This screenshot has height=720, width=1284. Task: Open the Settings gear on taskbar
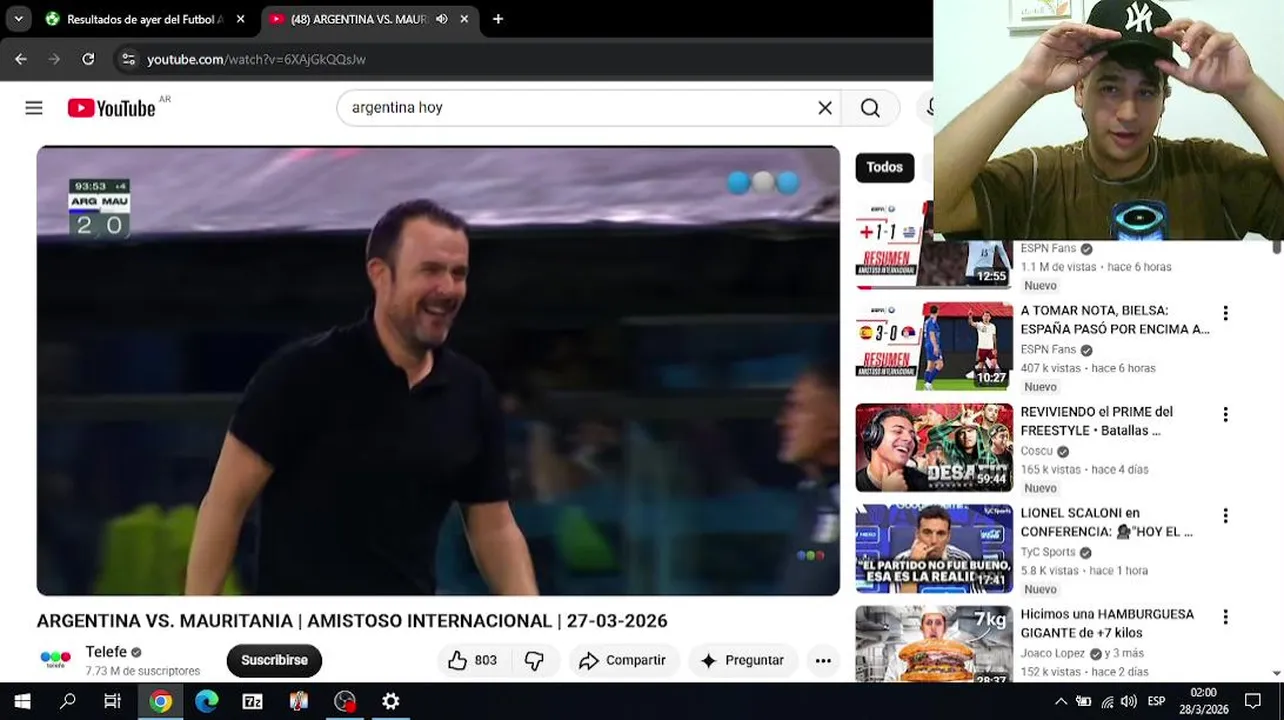click(x=390, y=701)
